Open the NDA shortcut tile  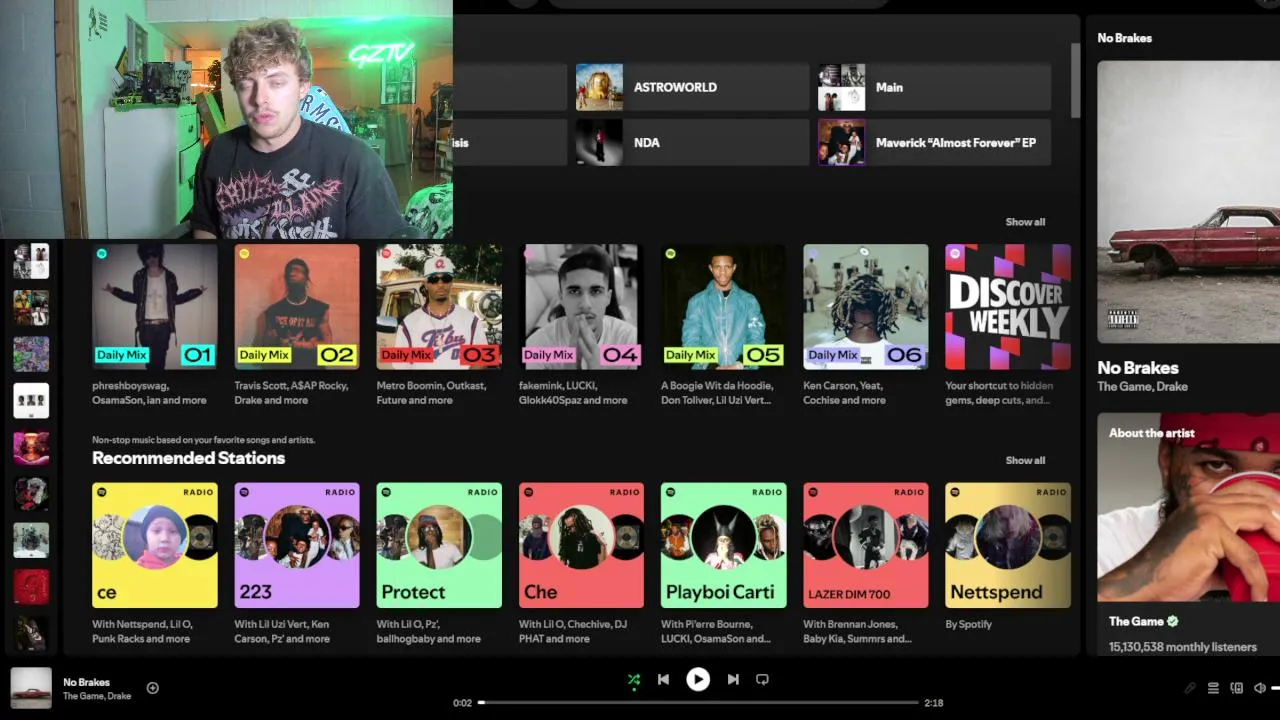pos(692,142)
